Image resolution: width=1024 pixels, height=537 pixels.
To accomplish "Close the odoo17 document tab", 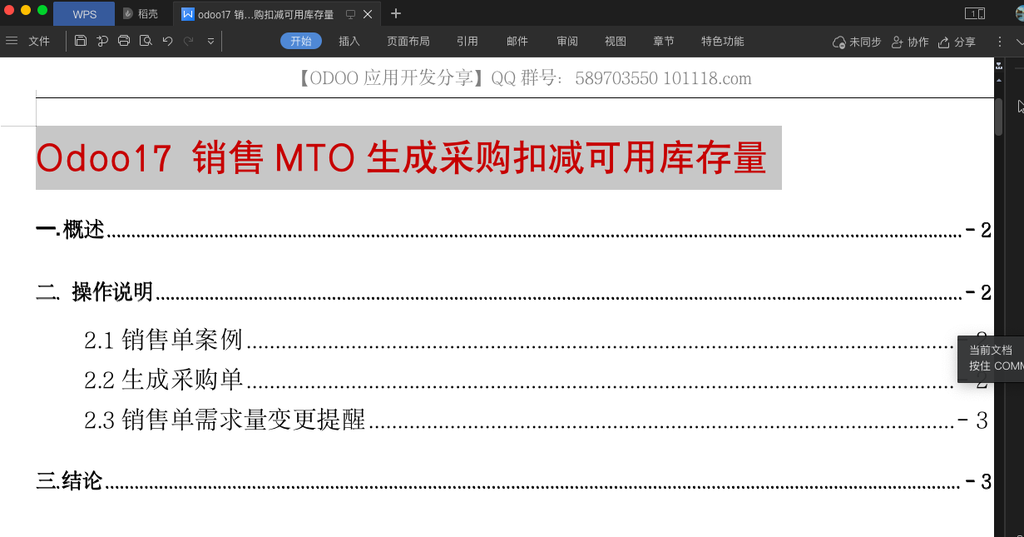I will [x=368, y=14].
